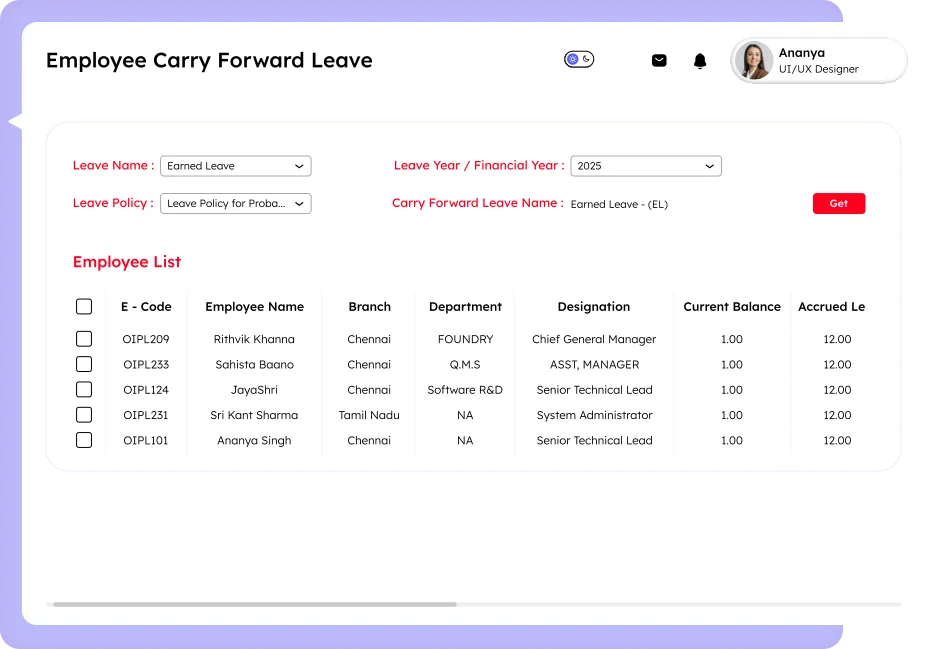
Task: Click the Earned Leave - (EL) carry forward name
Action: click(x=618, y=204)
